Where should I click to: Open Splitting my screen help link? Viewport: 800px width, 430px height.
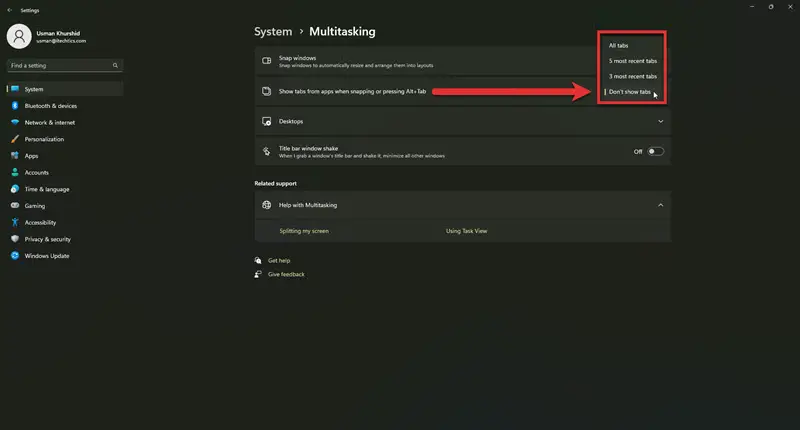coord(304,231)
